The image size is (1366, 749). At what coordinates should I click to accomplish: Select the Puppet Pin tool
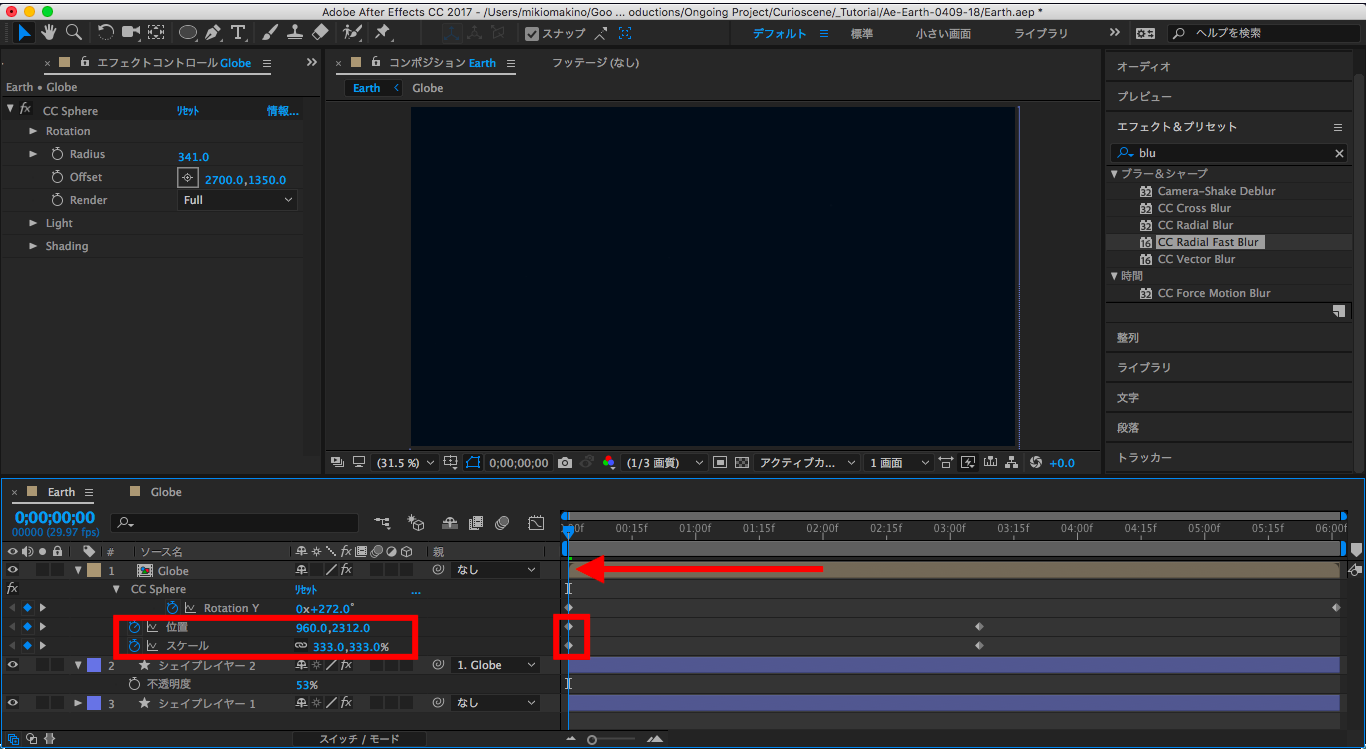pyautogui.click(x=382, y=32)
